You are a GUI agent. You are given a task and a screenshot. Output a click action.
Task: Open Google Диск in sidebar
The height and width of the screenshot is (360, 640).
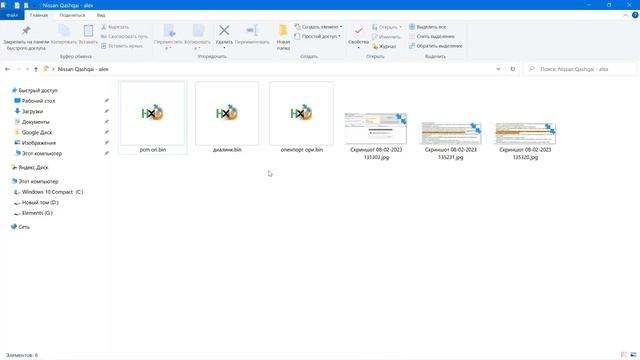(33, 133)
